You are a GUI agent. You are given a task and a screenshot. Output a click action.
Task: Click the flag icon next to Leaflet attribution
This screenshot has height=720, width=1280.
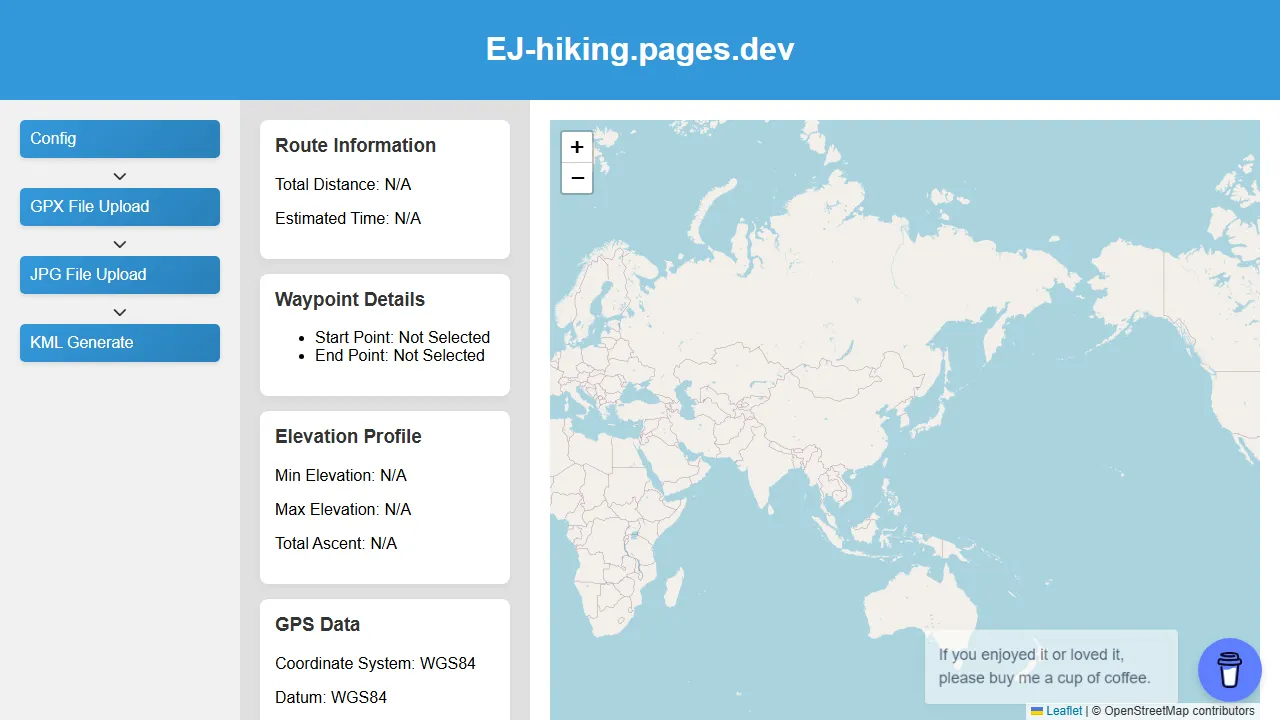(x=1035, y=711)
